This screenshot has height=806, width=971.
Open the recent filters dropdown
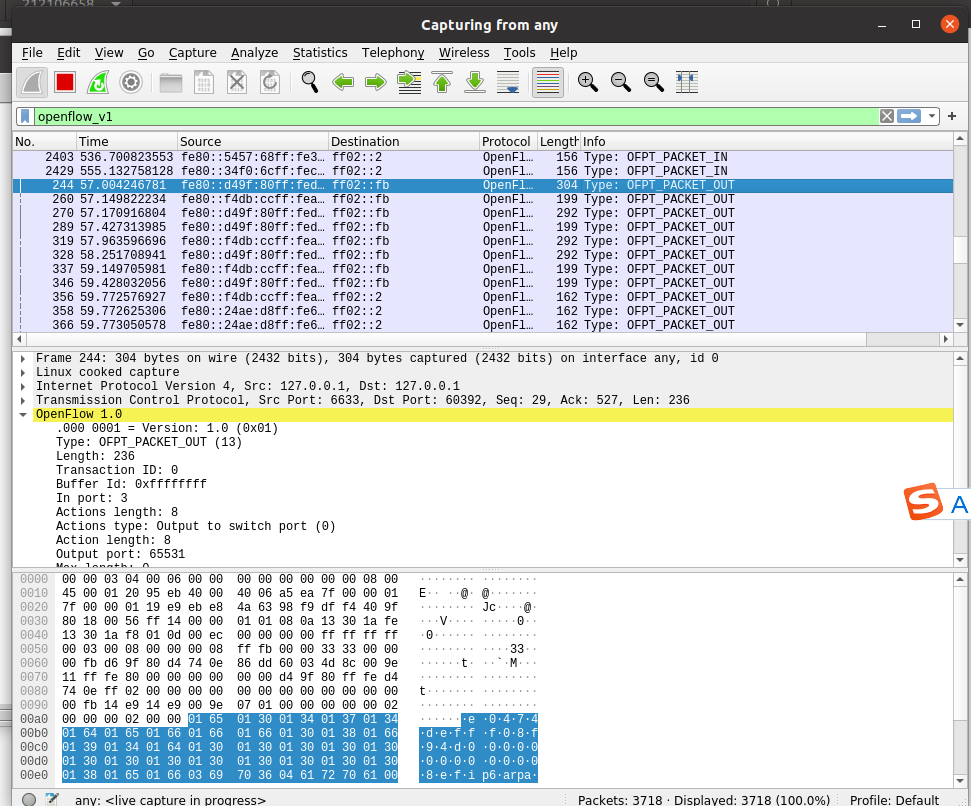coord(931,116)
